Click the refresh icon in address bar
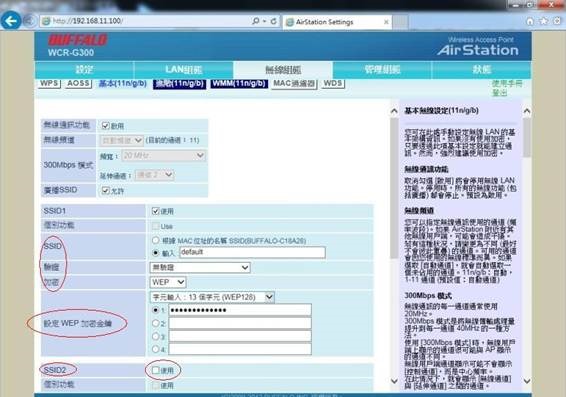566x397 pixels. 274,21
